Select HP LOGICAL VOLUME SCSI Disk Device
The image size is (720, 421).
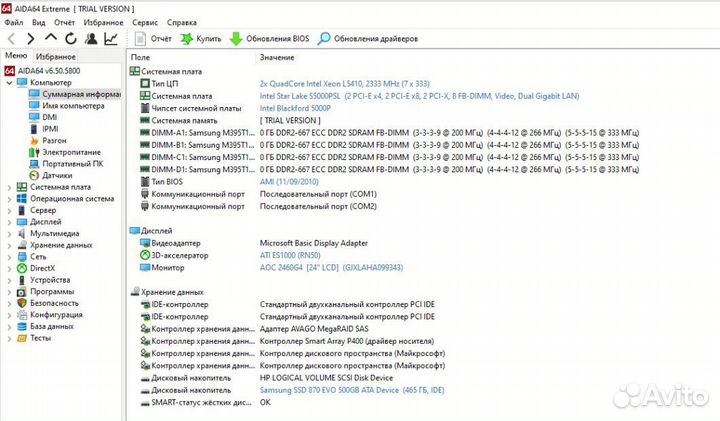tap(326, 378)
